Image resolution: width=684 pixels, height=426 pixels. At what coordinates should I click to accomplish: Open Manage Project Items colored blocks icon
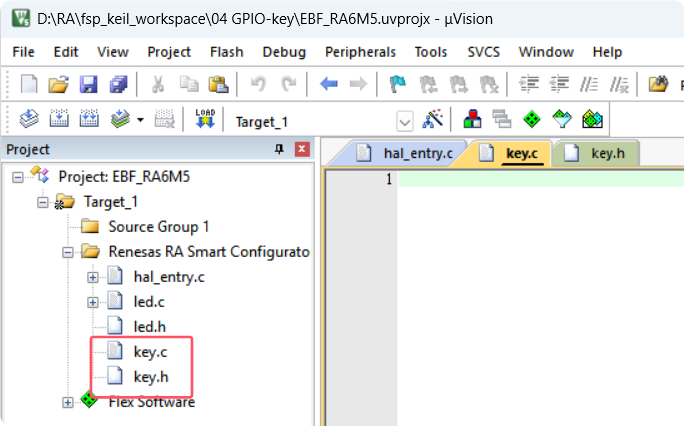[x=472, y=118]
